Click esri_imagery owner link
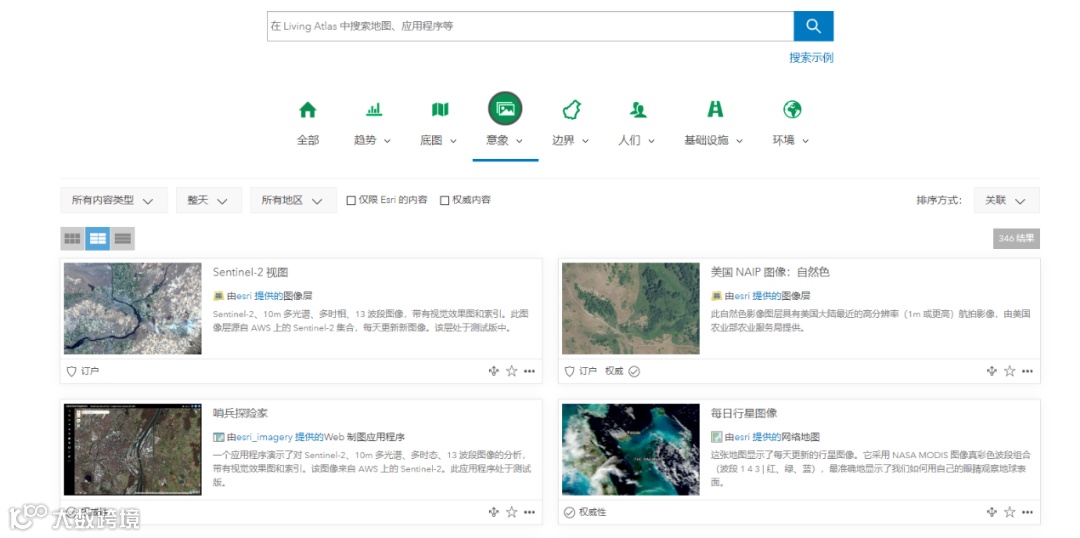Screen dimensions: 1080x538 coord(265,437)
